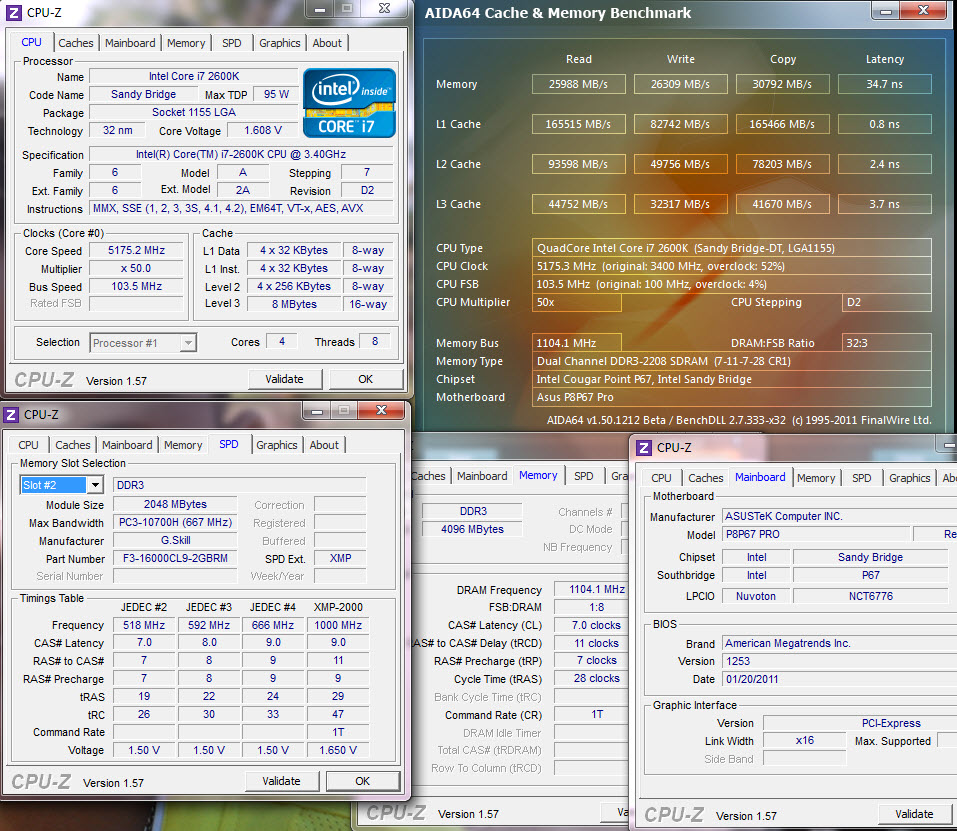
Task: Select Mainboard tab in the middle CPU-Z window
Action: tap(482, 476)
